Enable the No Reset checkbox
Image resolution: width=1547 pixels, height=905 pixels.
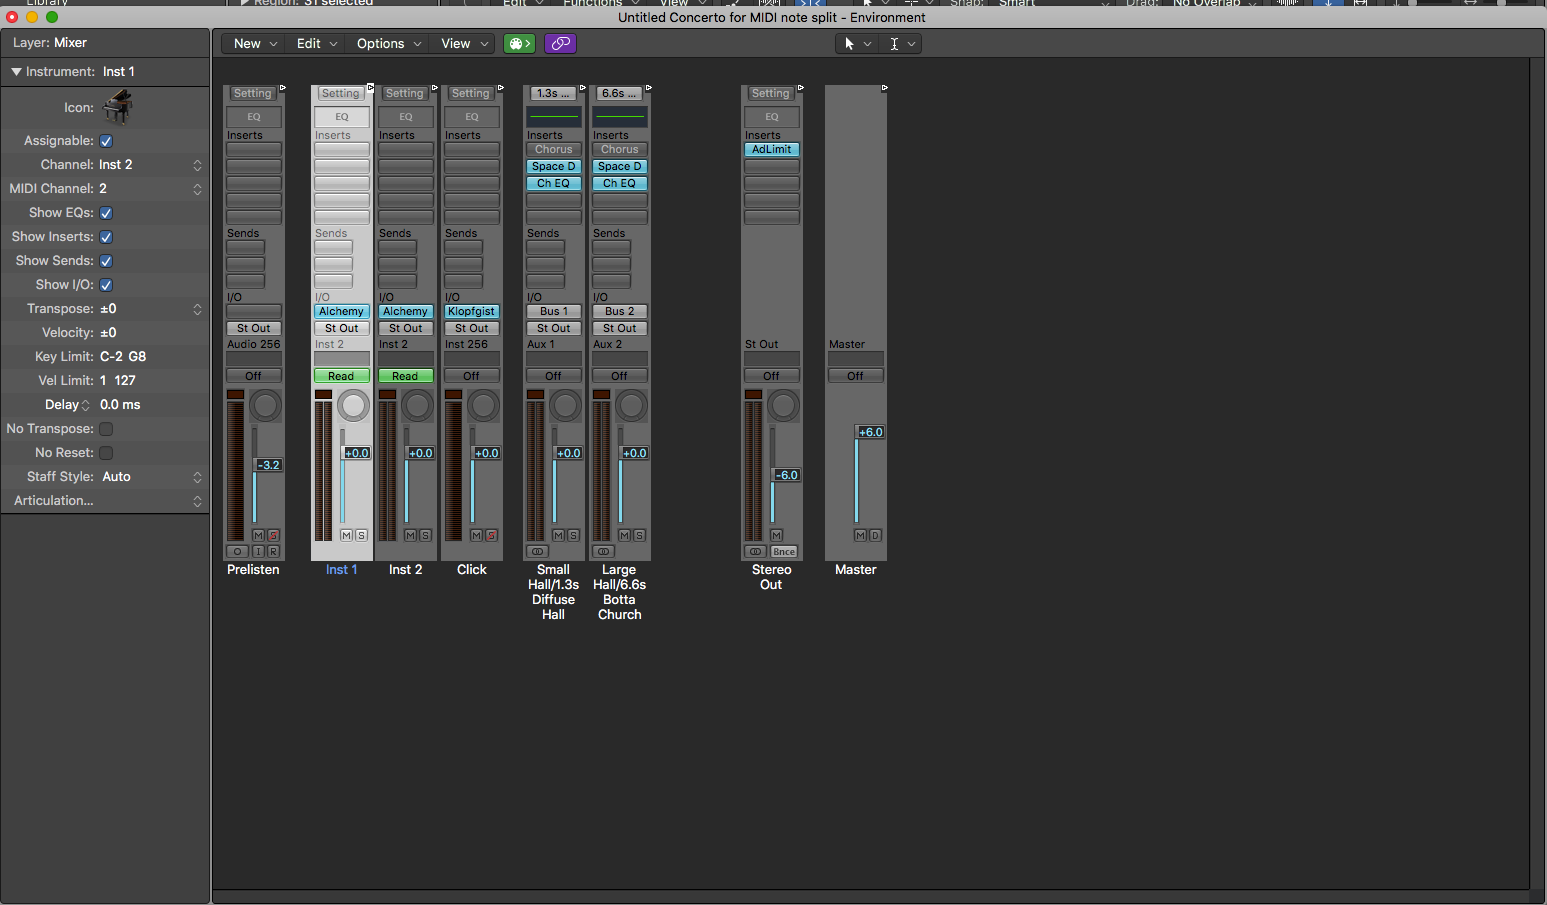point(106,453)
